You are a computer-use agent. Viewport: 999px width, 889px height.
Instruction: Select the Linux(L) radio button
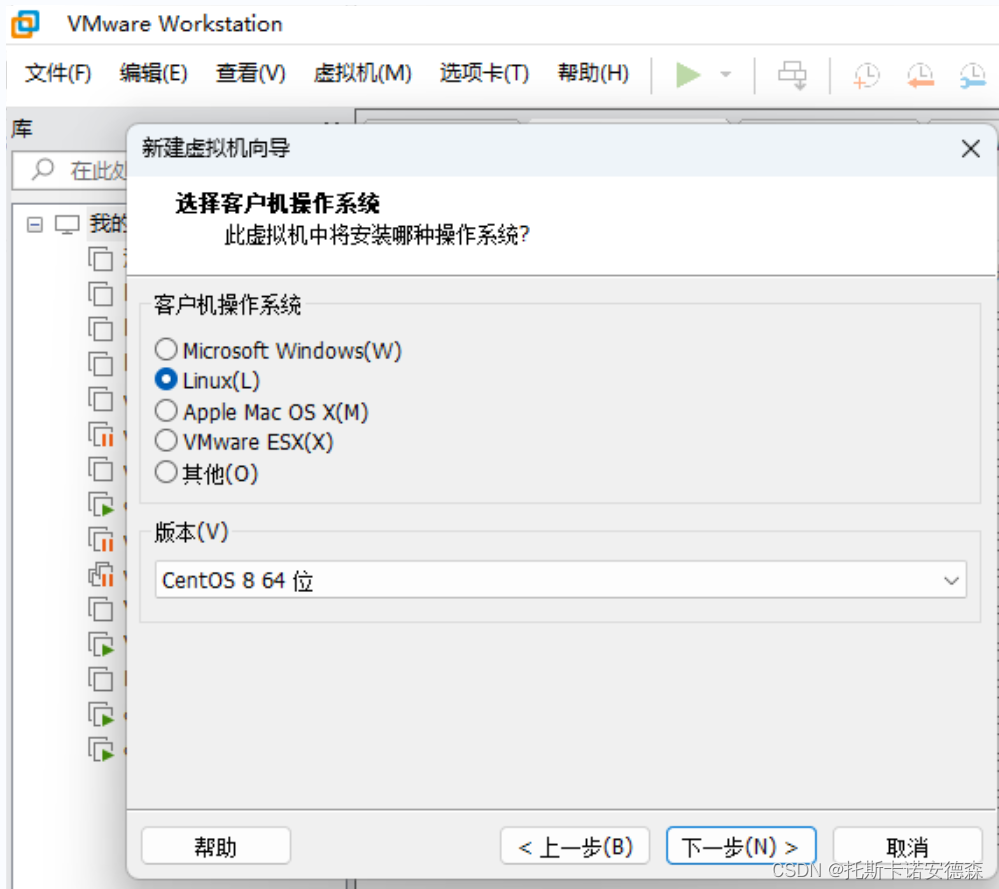coord(166,380)
